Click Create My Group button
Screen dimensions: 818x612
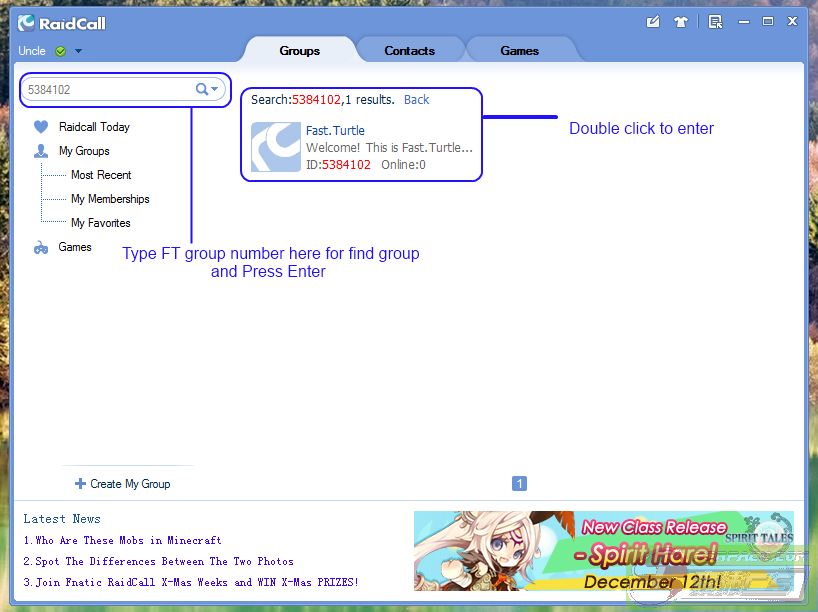(x=123, y=484)
